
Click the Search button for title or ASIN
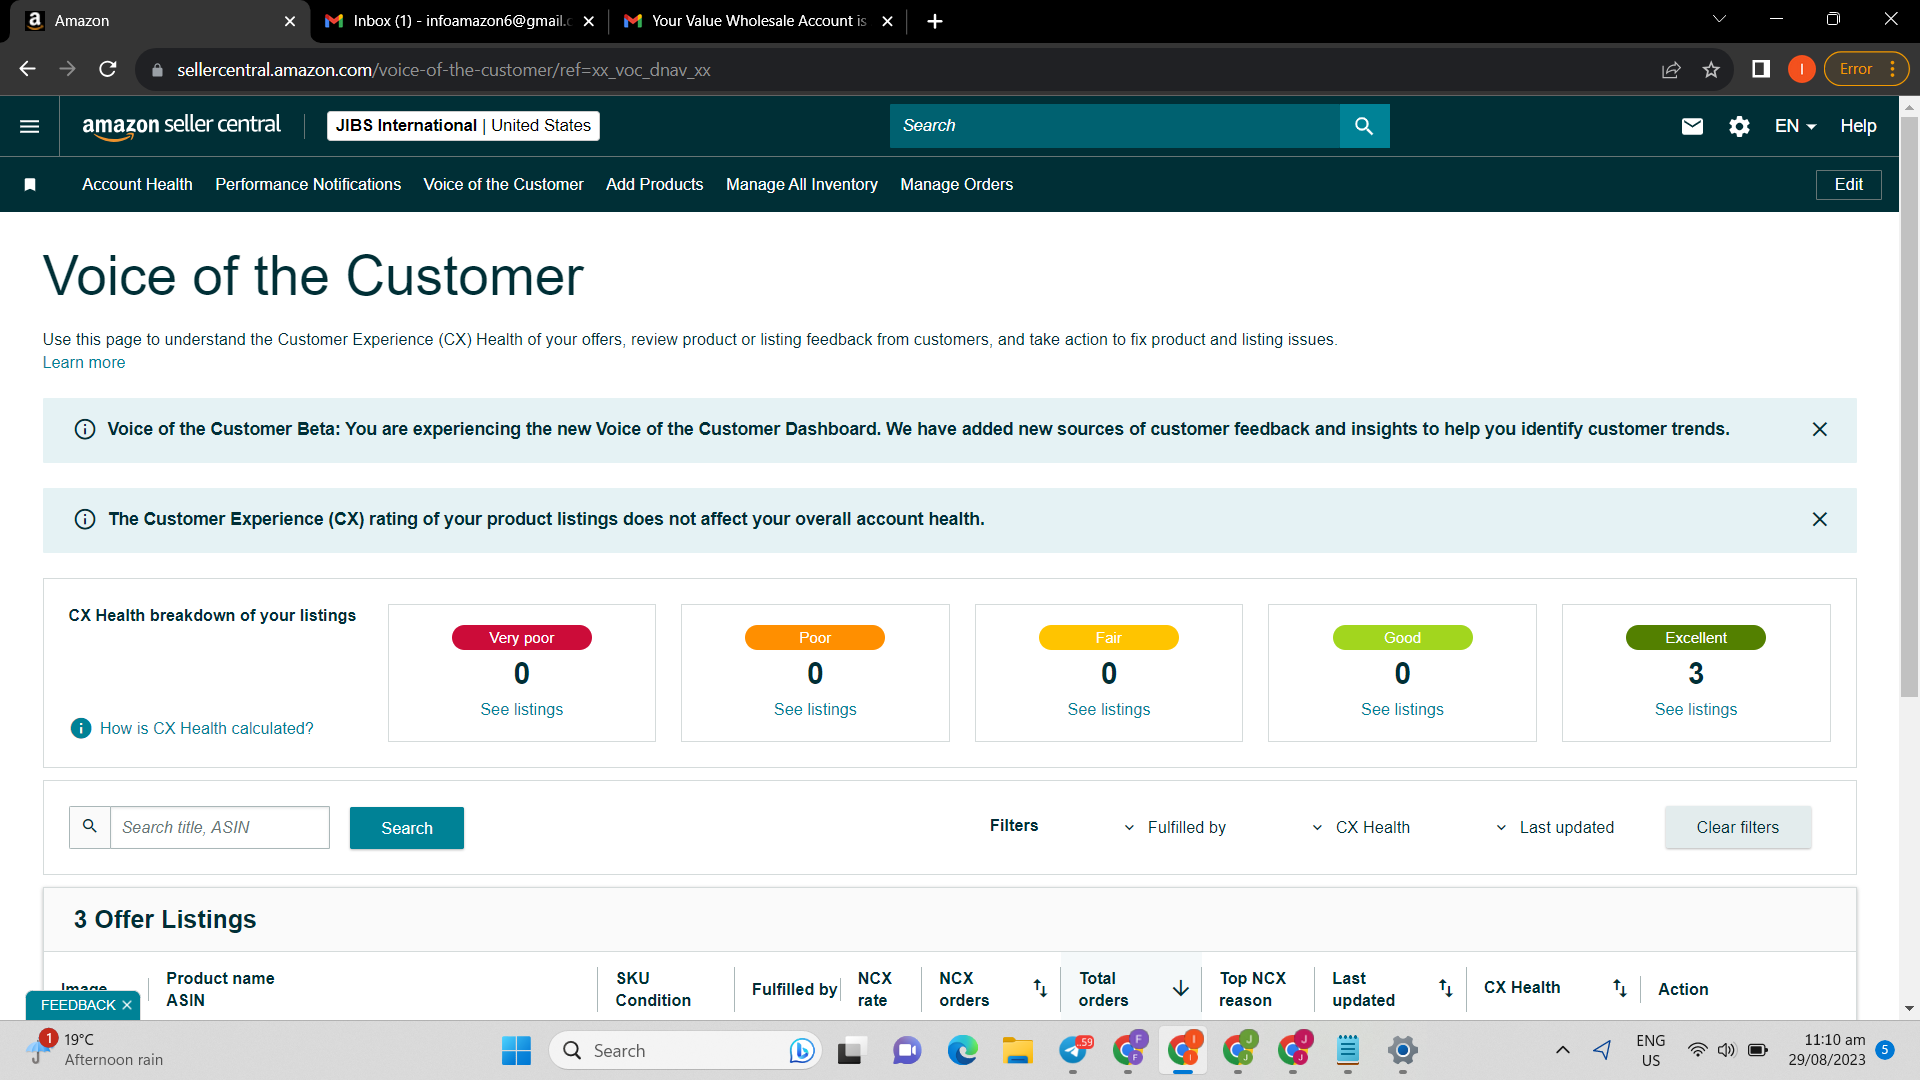[407, 828]
